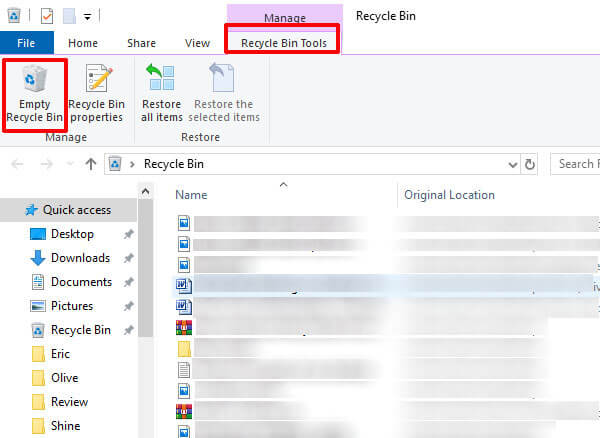
Task: Click the Up arrow navigation button
Action: tap(91, 163)
